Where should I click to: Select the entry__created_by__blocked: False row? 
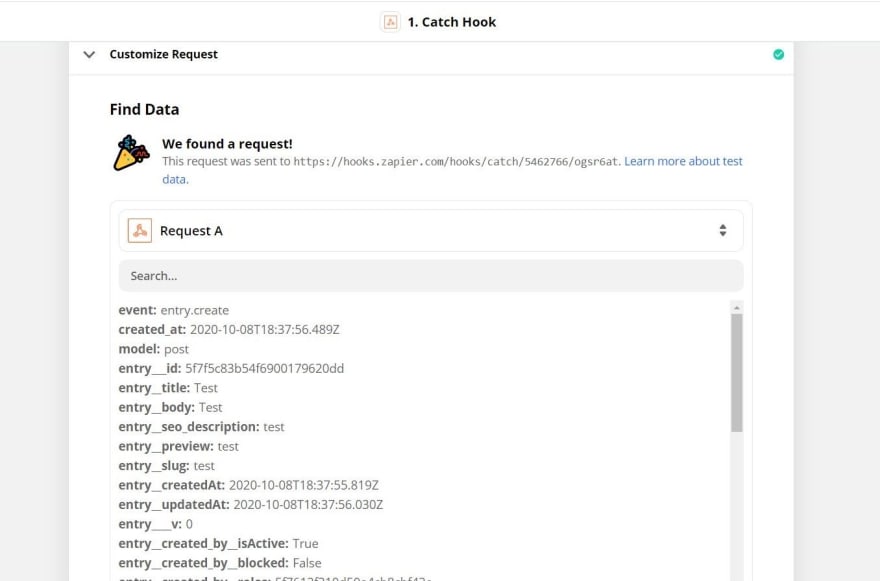220,563
